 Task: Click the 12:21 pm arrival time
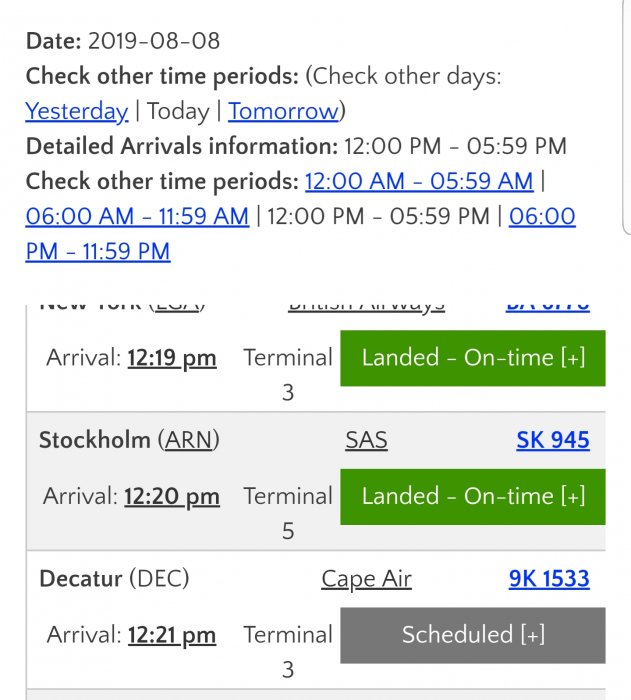[x=172, y=635]
